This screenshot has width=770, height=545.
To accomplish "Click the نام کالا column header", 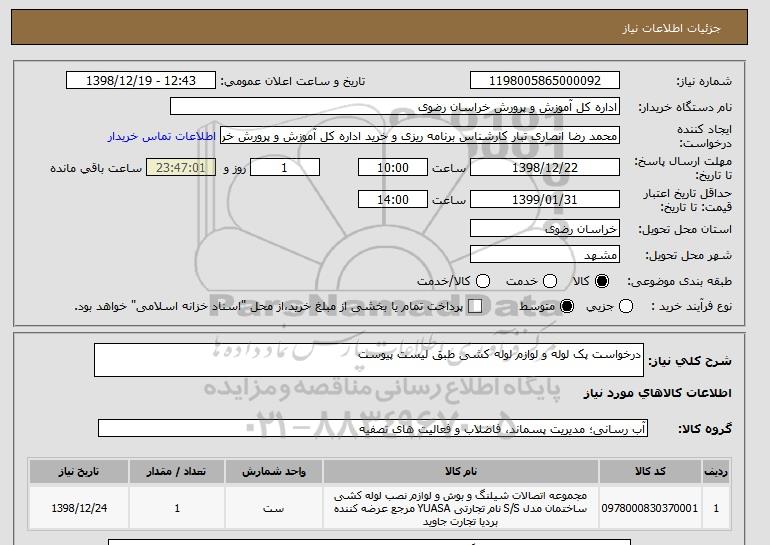I will [461, 471].
